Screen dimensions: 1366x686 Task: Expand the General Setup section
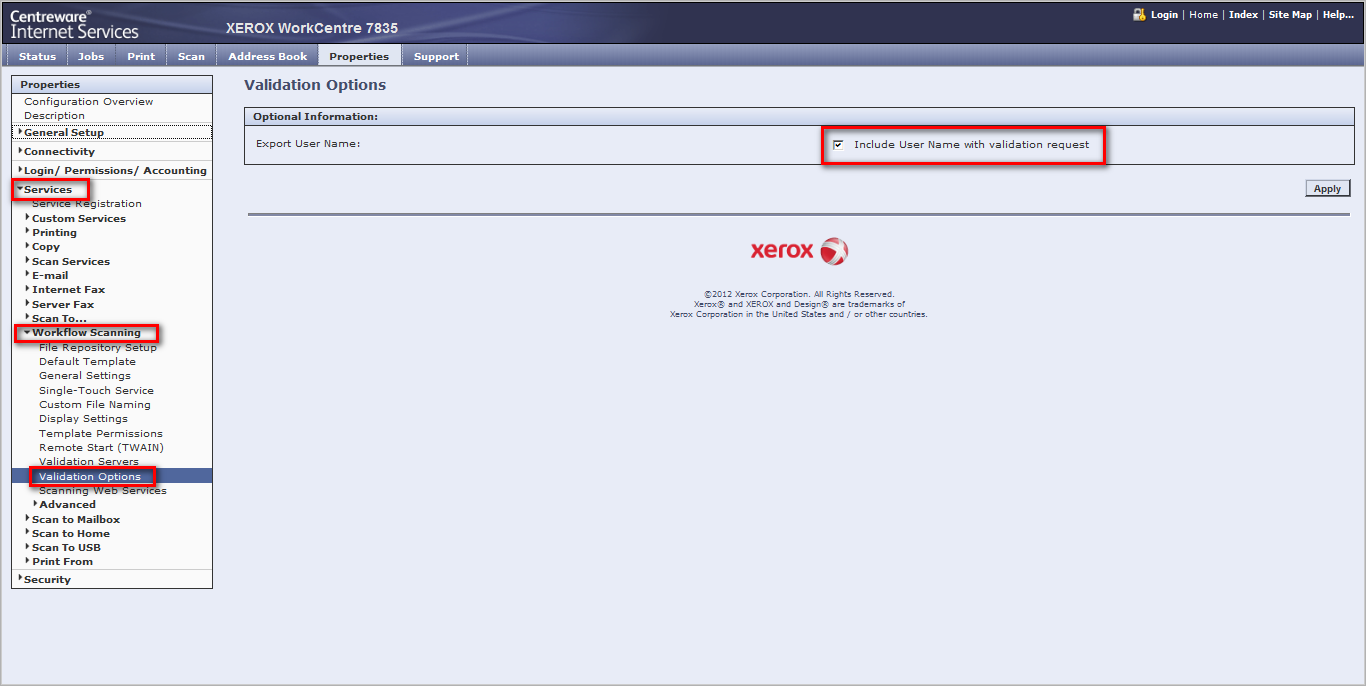pos(20,132)
